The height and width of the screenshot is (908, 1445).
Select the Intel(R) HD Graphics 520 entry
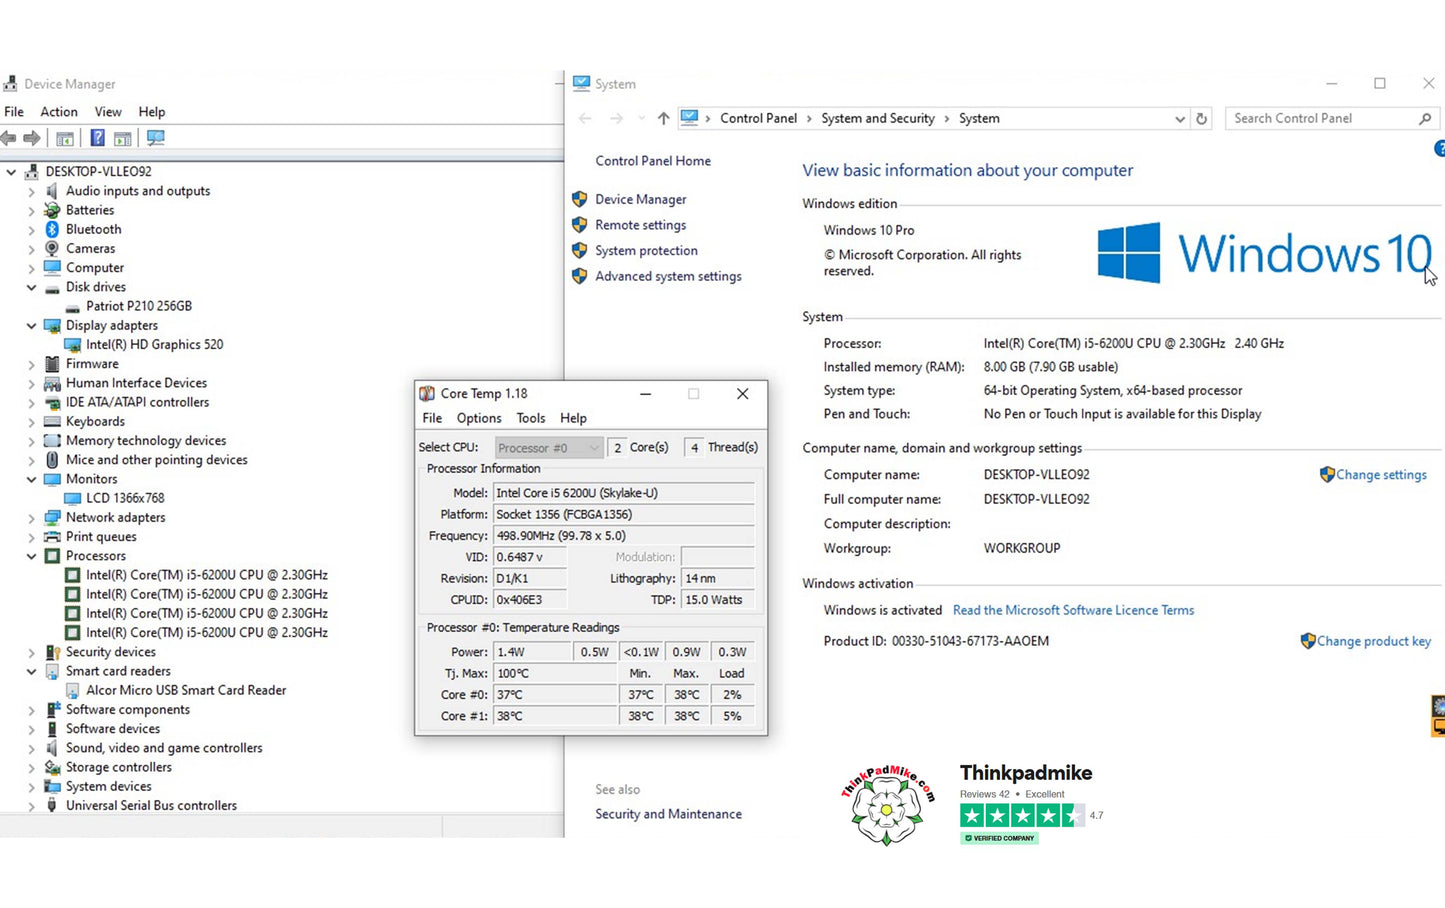155,344
